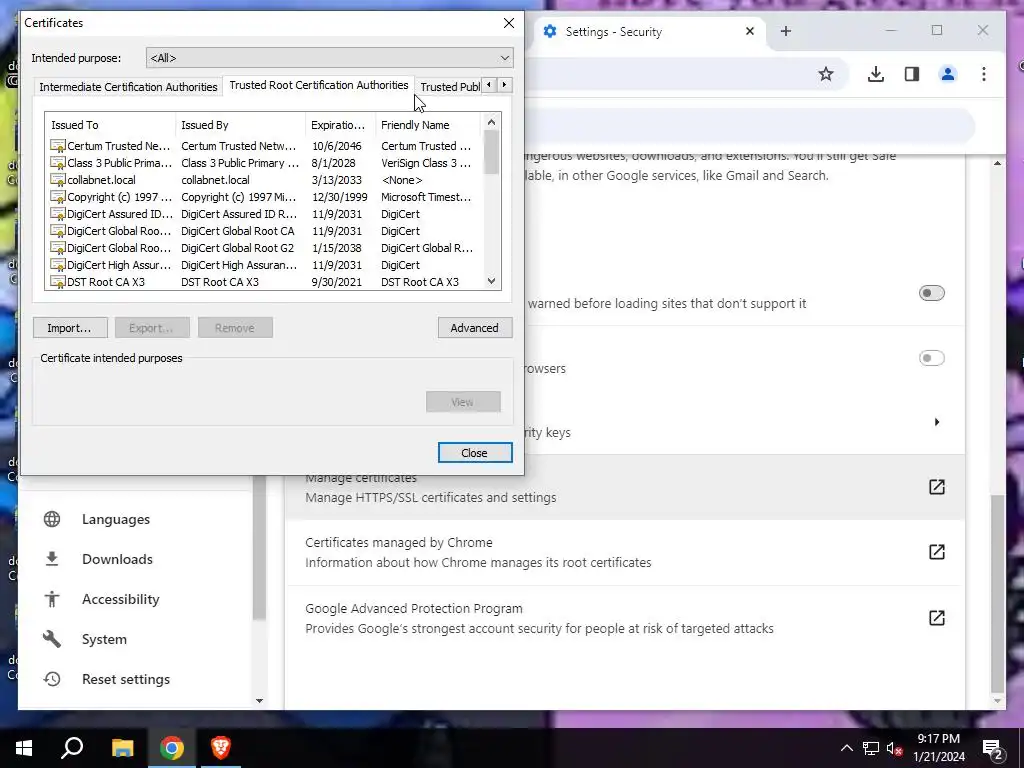The width and height of the screenshot is (1024, 768).
Task: Click external link icon for Certificates managed by Chrome
Action: pos(936,552)
